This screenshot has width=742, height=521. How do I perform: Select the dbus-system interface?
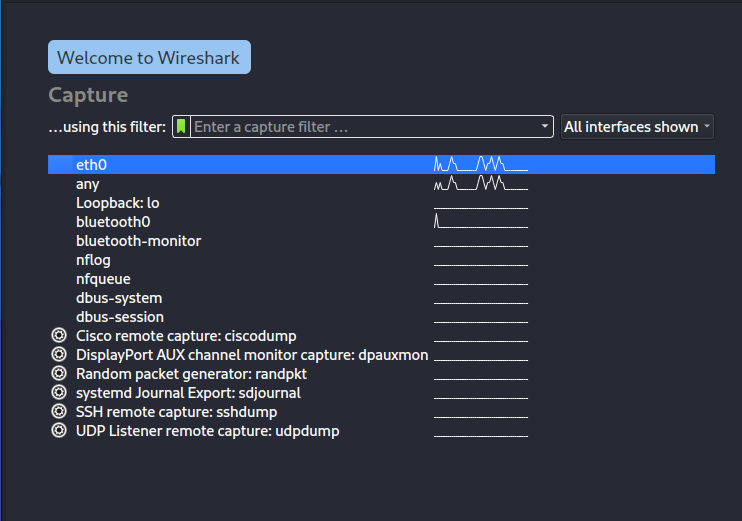[381, 298]
